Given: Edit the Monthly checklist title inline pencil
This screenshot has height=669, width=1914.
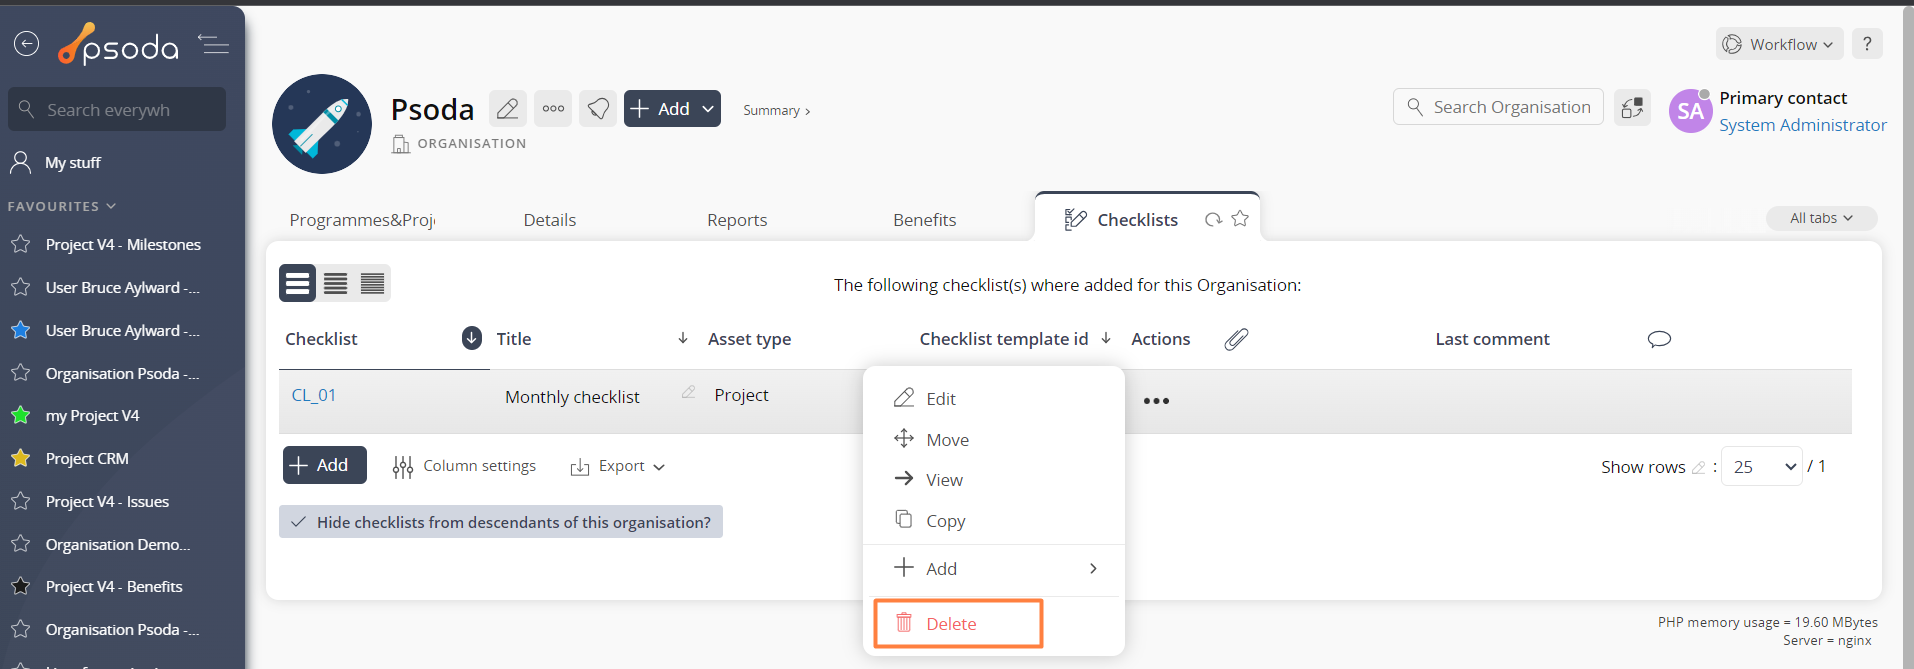Looking at the screenshot, I should pyautogui.click(x=688, y=392).
